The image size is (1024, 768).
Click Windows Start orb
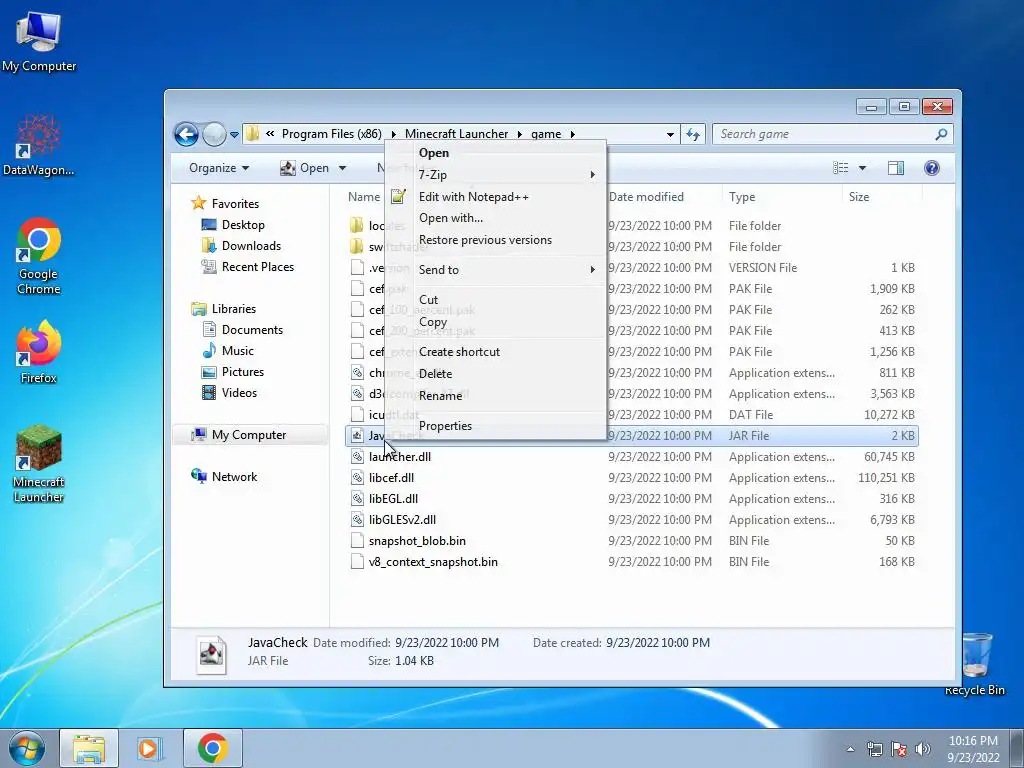pyautogui.click(x=27, y=748)
